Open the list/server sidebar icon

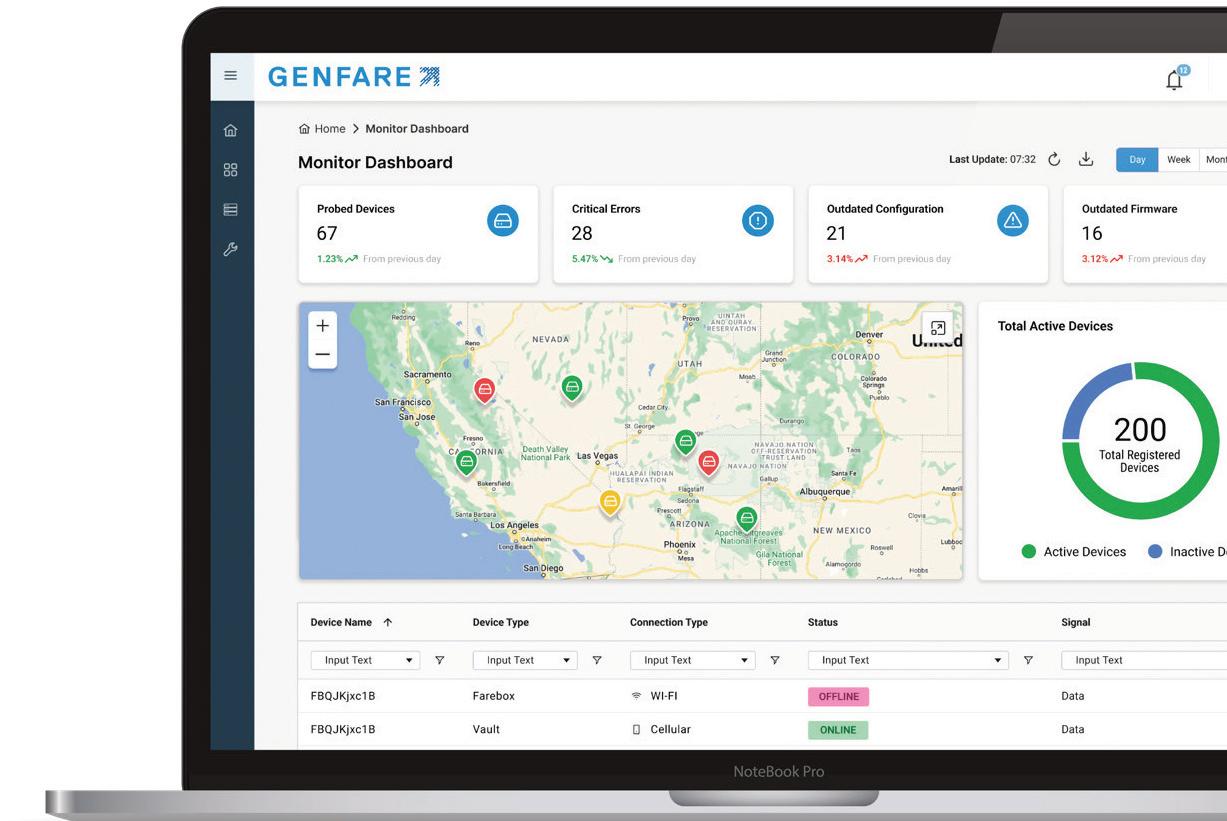coord(231,209)
